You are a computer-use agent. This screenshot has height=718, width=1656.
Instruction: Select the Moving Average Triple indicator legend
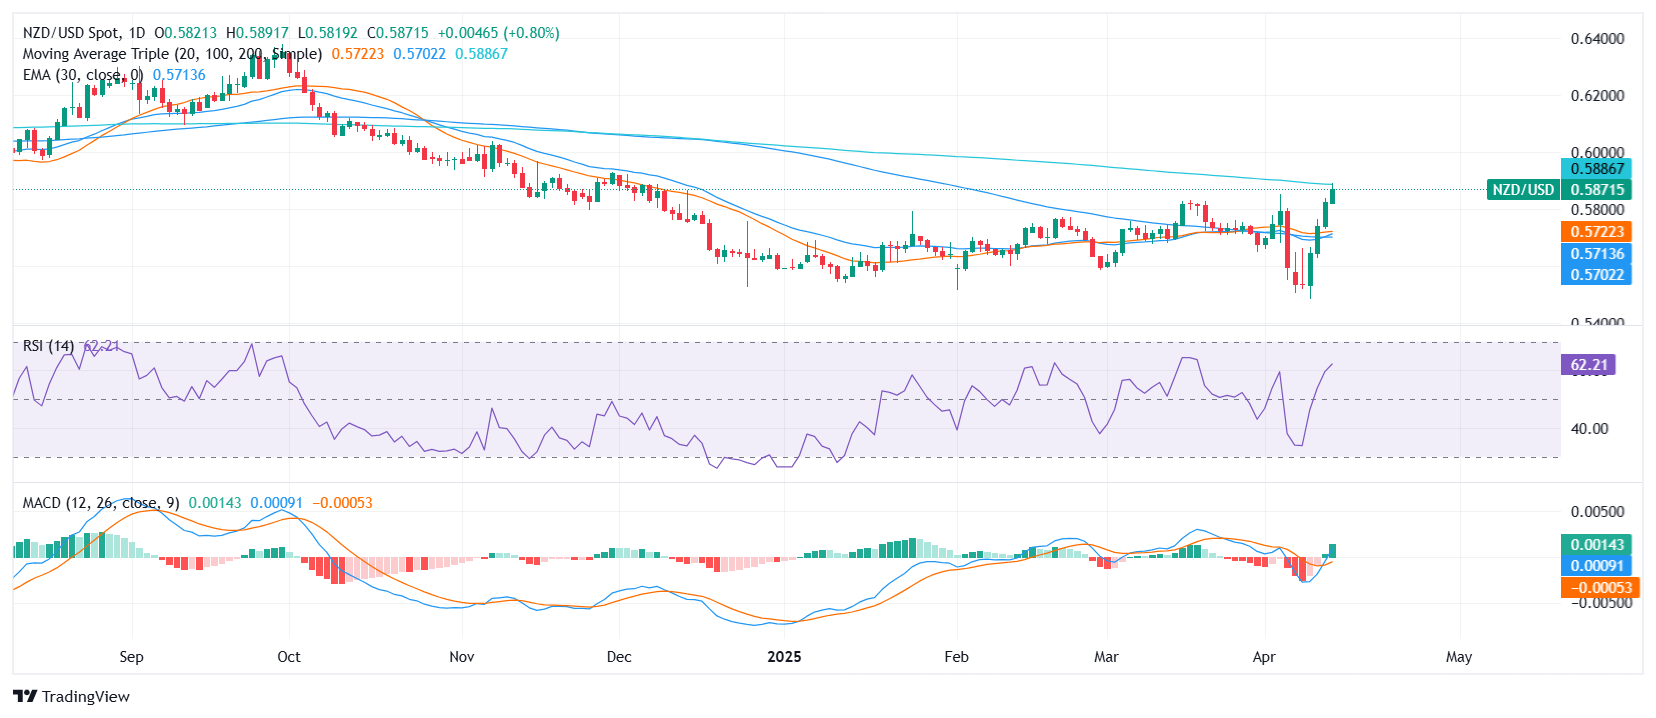tap(172, 54)
